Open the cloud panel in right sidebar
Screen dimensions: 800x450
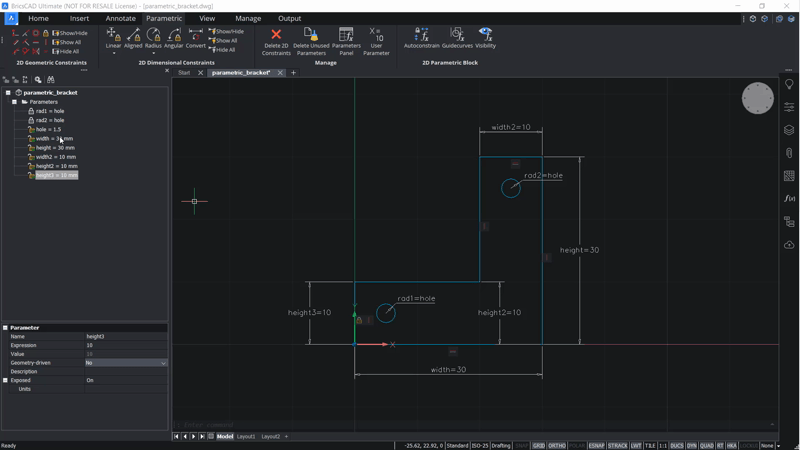coord(789,245)
